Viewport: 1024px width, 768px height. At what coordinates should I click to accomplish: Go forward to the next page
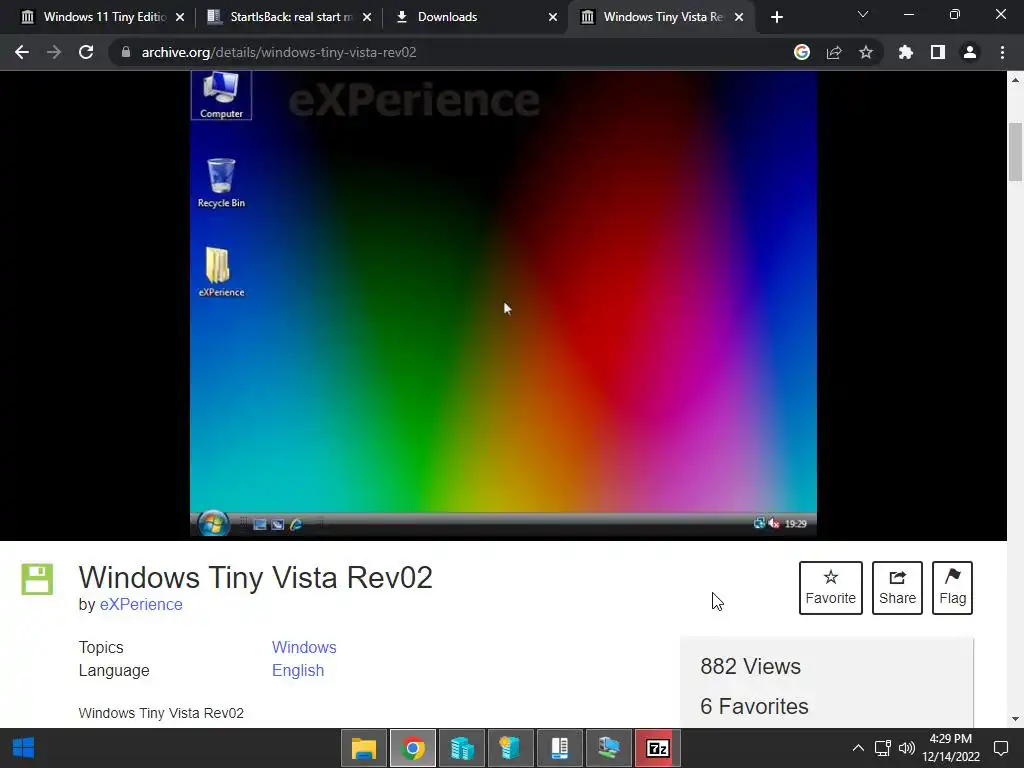(x=54, y=52)
